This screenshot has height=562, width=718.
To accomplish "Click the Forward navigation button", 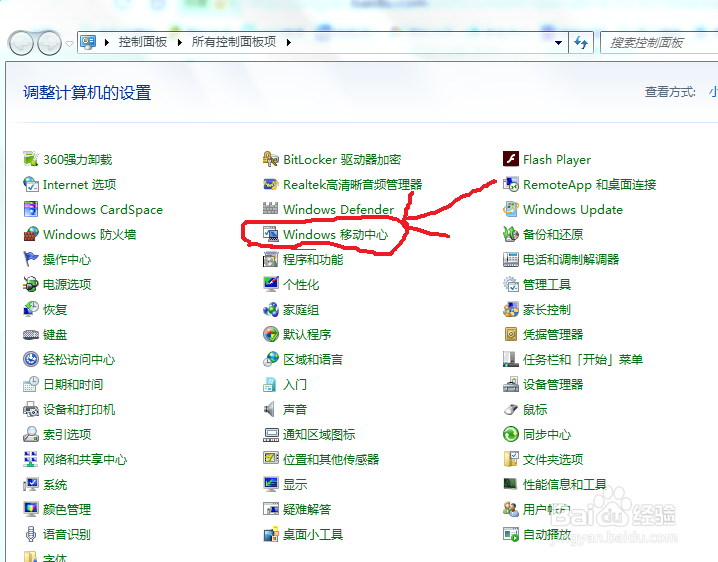I will pyautogui.click(x=49, y=43).
